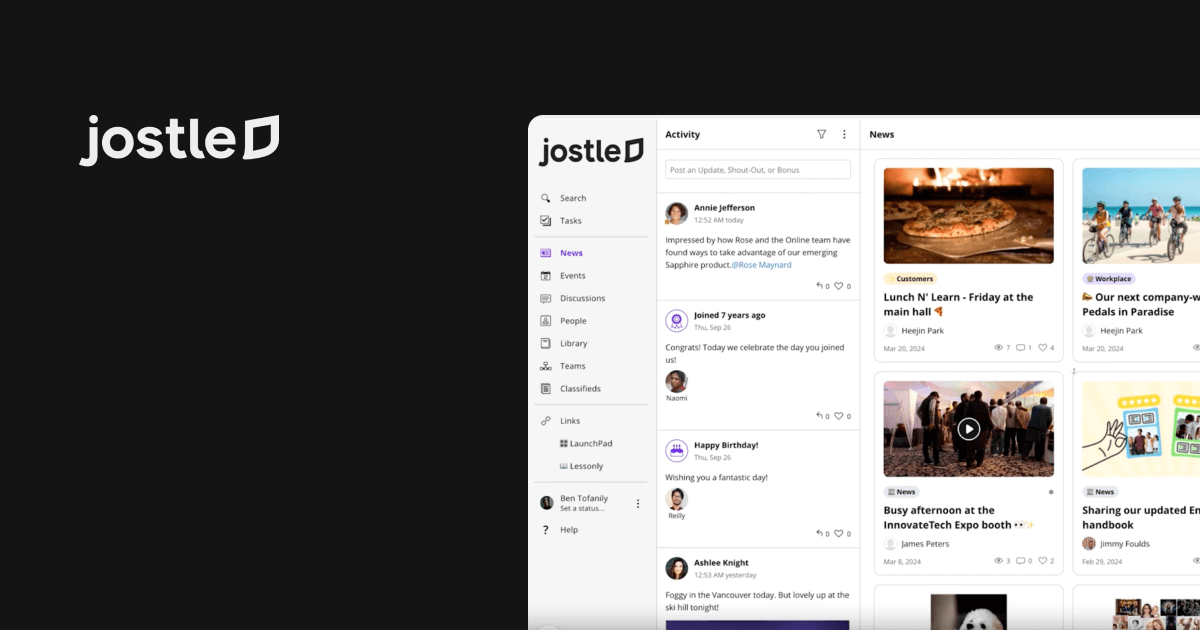Play the InnovateTech Expo video

pos(968,429)
